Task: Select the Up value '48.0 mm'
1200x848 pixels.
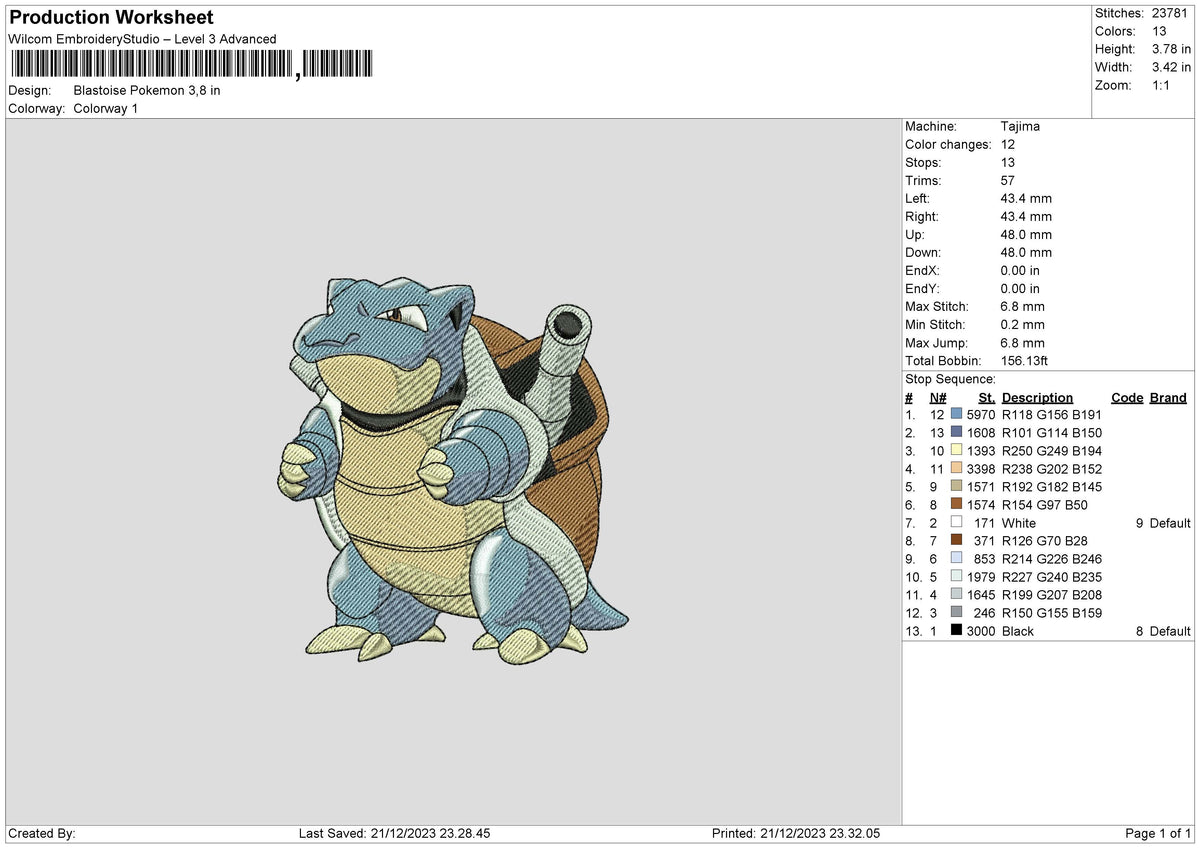Action: (x=1026, y=234)
